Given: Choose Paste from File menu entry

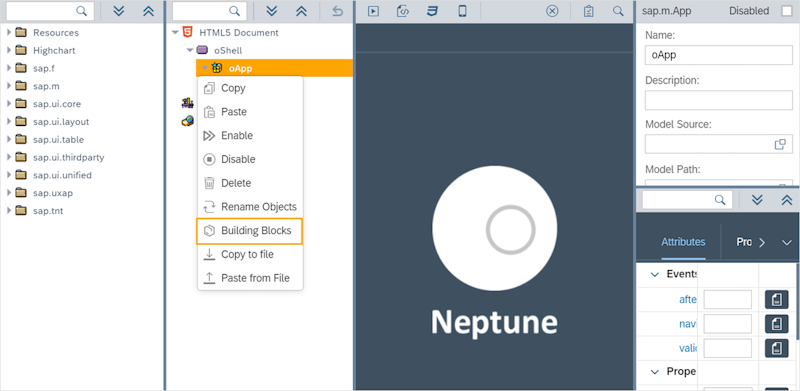Looking at the screenshot, I should coord(251,278).
